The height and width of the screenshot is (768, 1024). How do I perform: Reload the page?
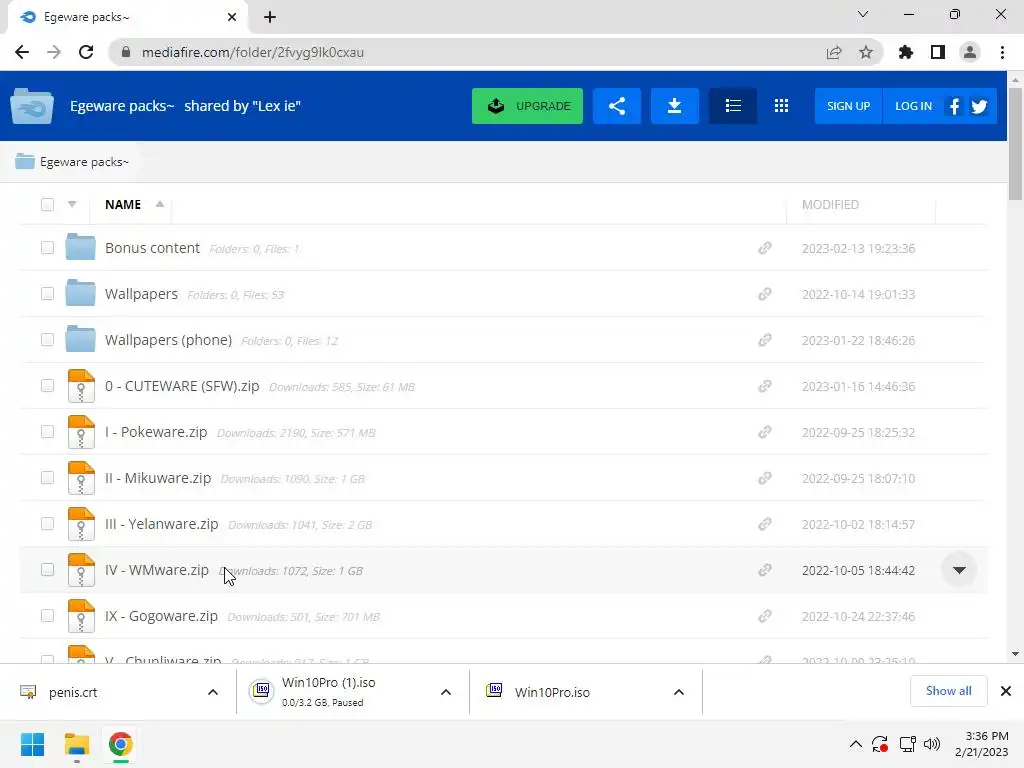(86, 52)
